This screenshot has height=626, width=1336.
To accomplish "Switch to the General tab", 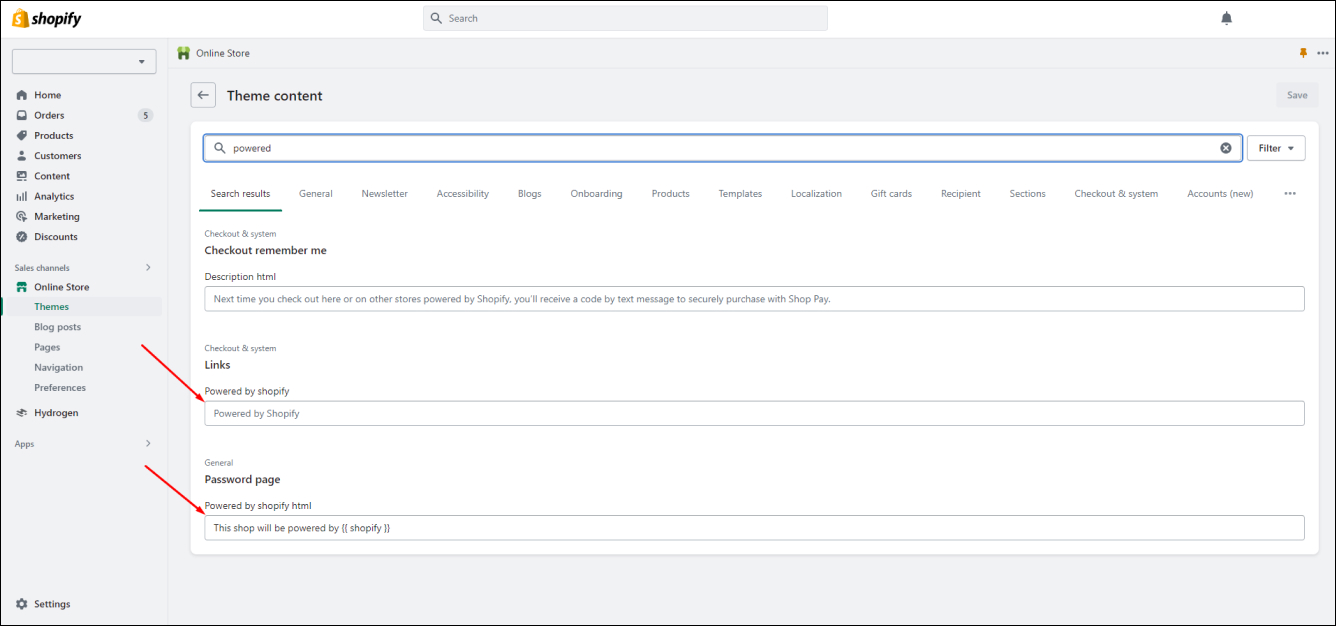I will (x=315, y=194).
